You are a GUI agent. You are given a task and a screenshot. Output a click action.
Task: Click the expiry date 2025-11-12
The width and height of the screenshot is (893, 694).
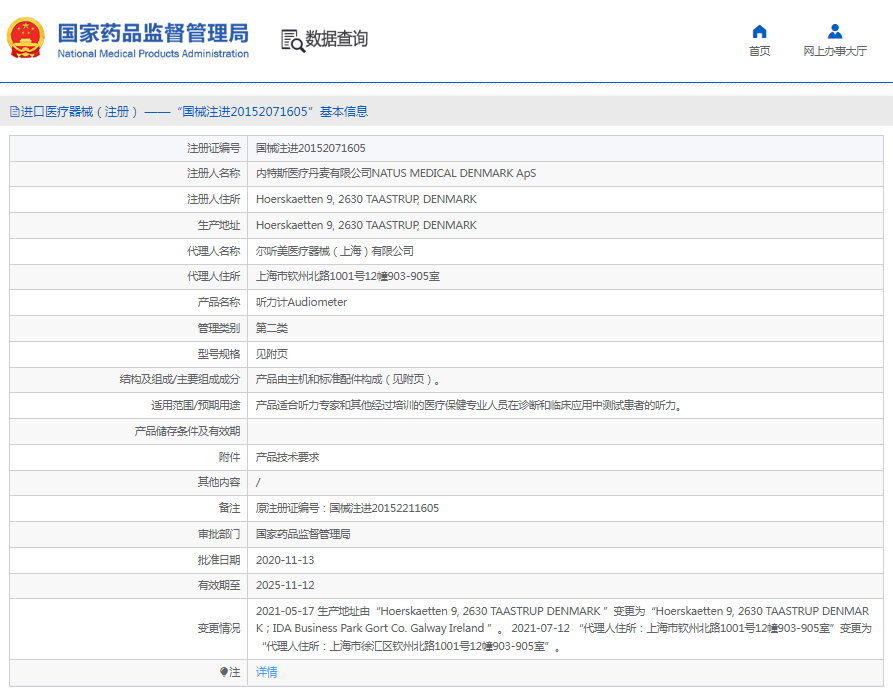point(285,585)
